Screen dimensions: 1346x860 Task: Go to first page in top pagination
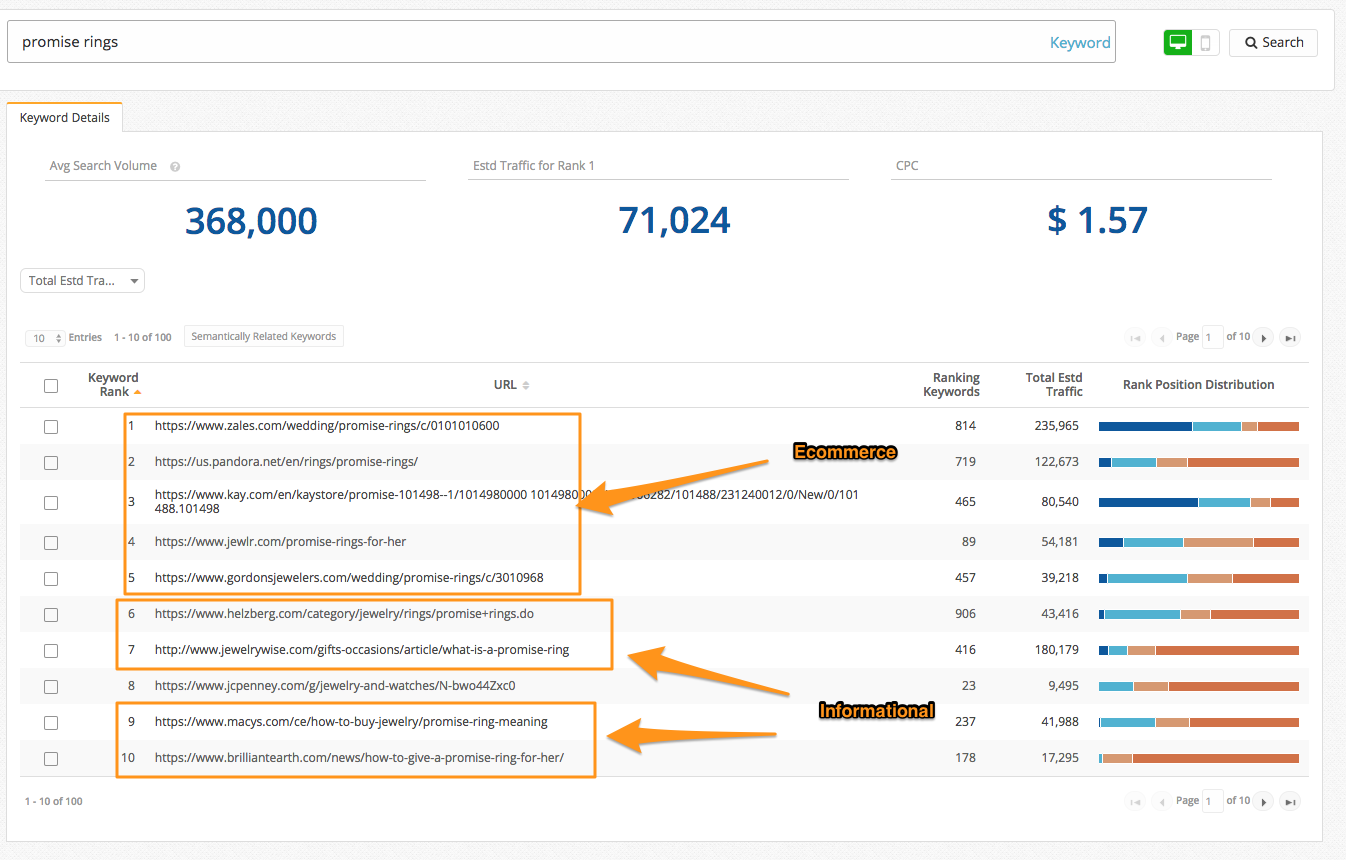click(x=1135, y=337)
